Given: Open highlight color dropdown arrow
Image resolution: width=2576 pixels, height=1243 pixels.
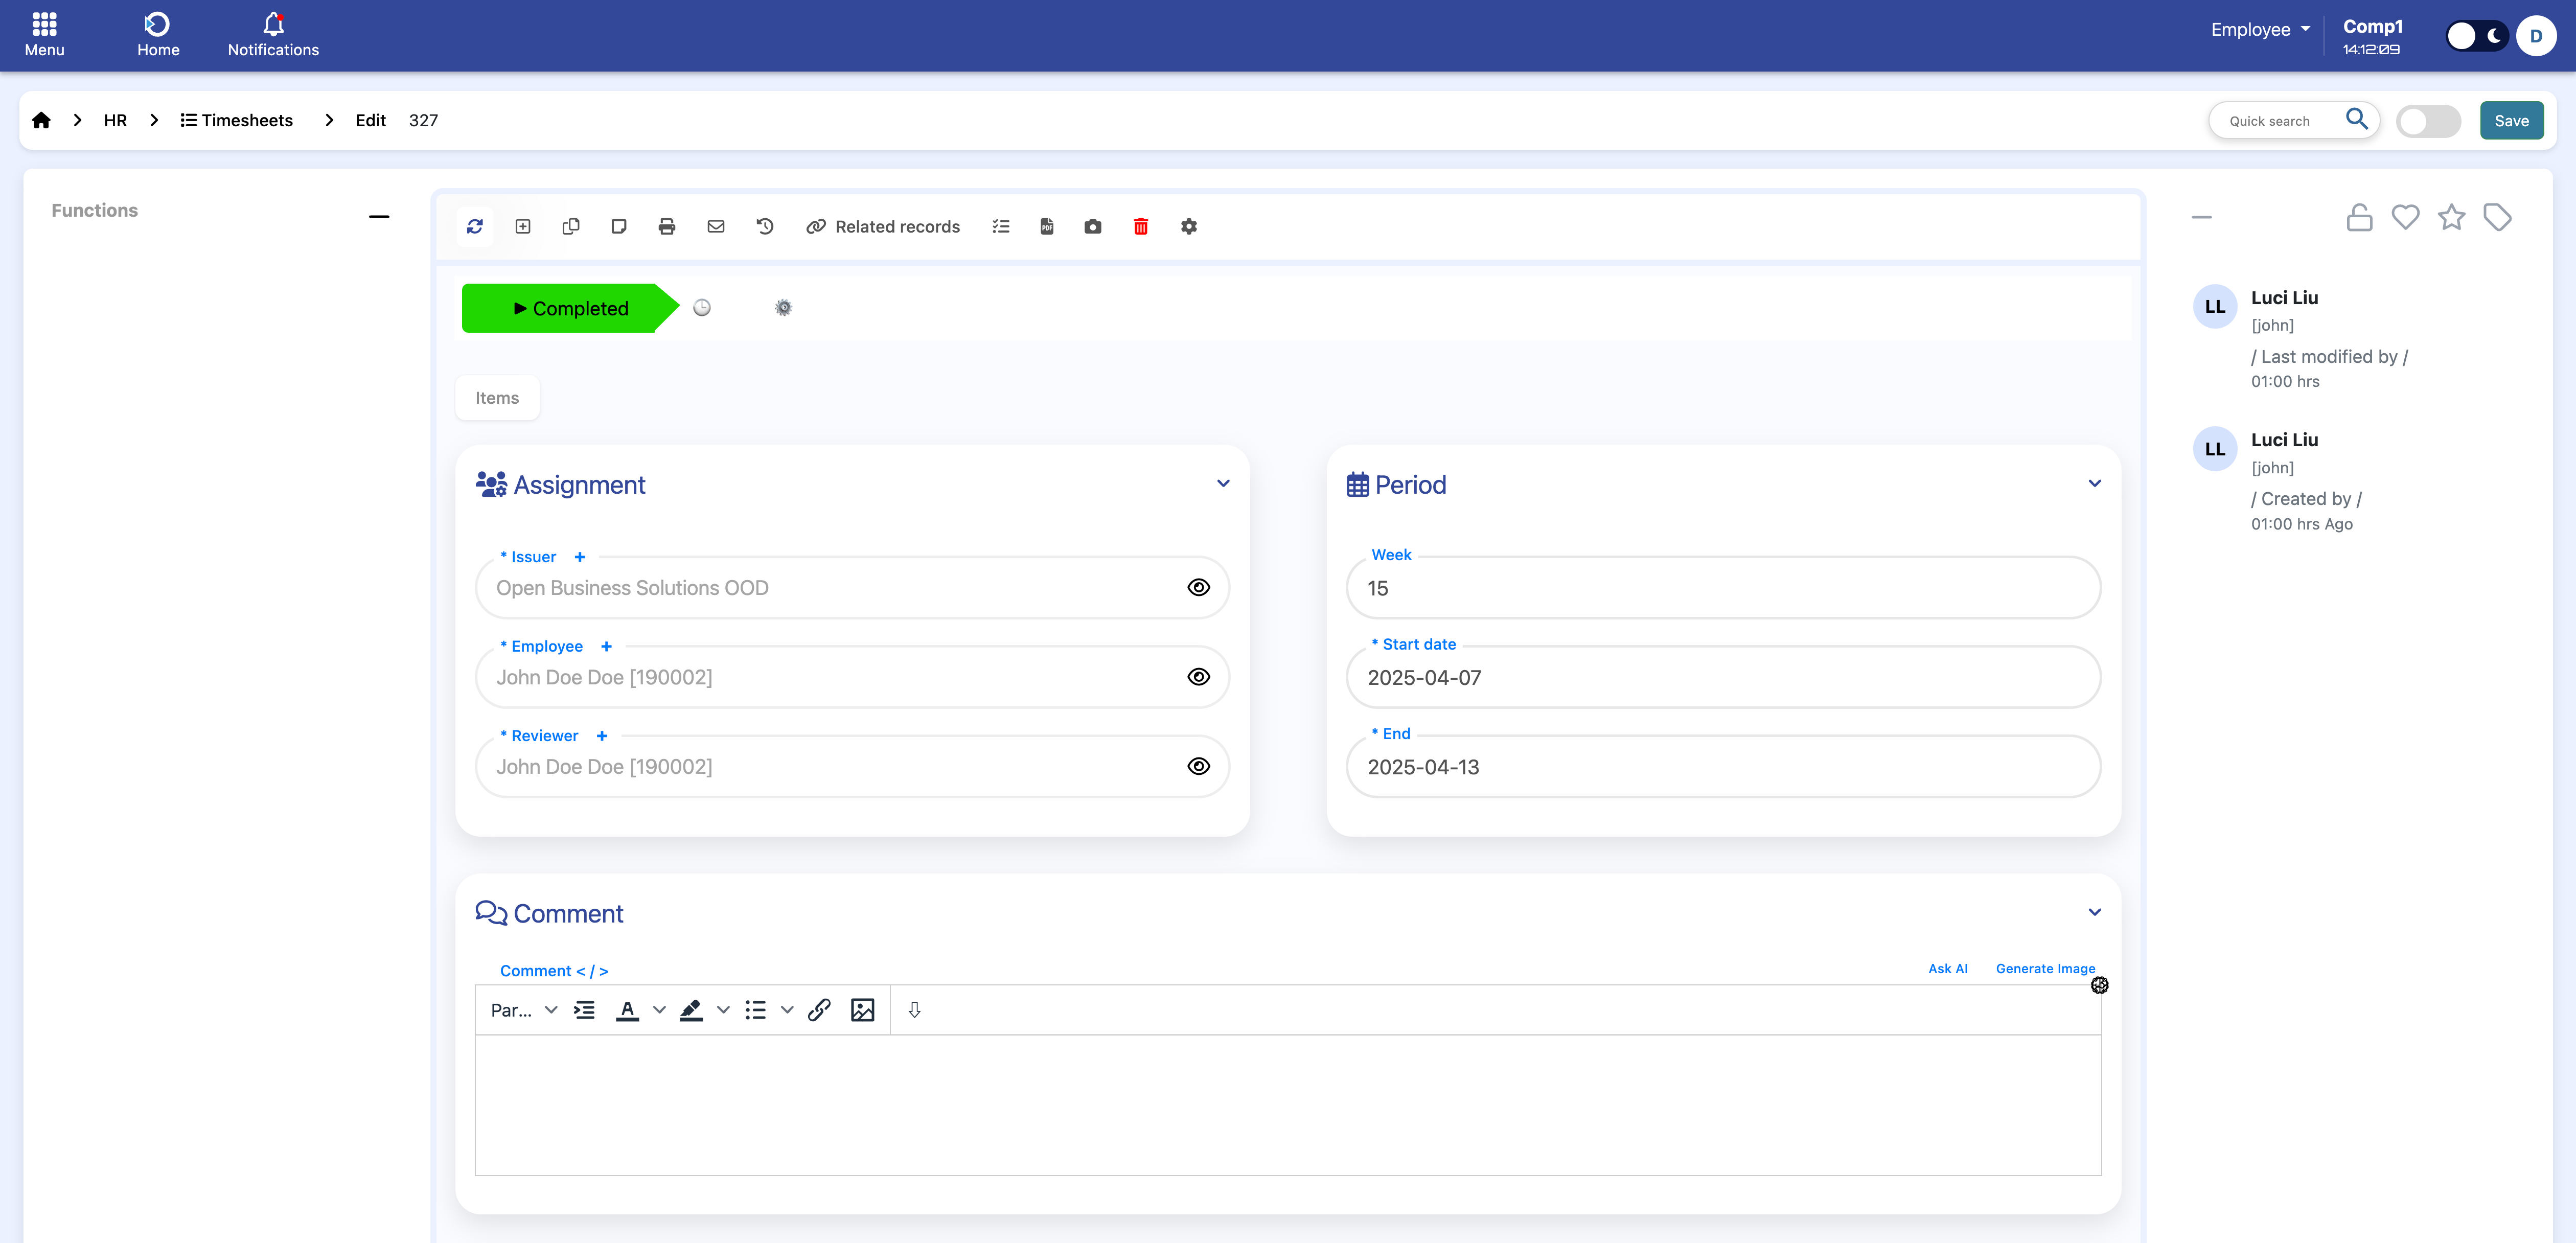Looking at the screenshot, I should click(723, 1010).
